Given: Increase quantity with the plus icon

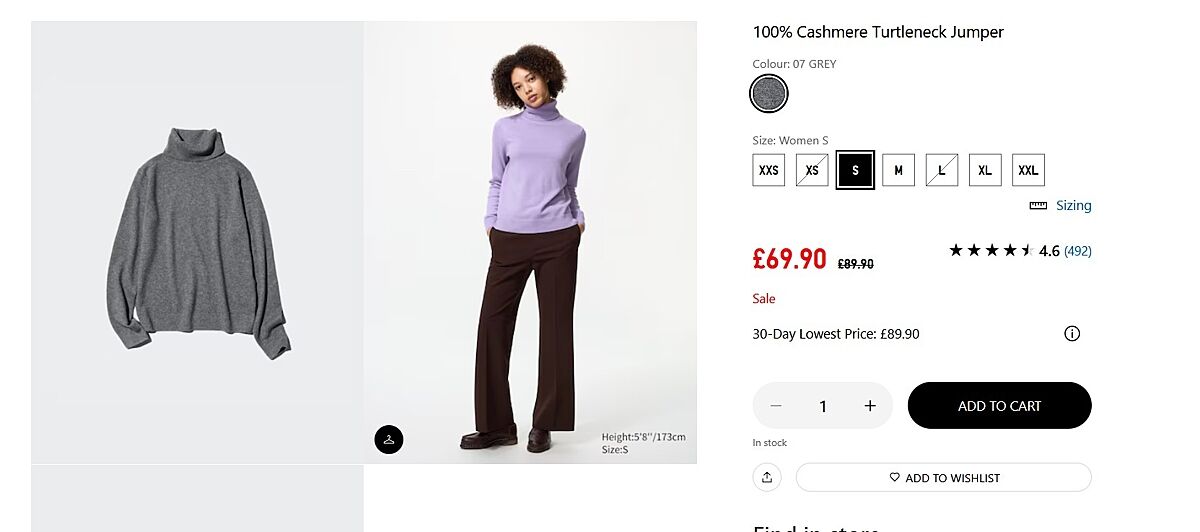Looking at the screenshot, I should 870,406.
